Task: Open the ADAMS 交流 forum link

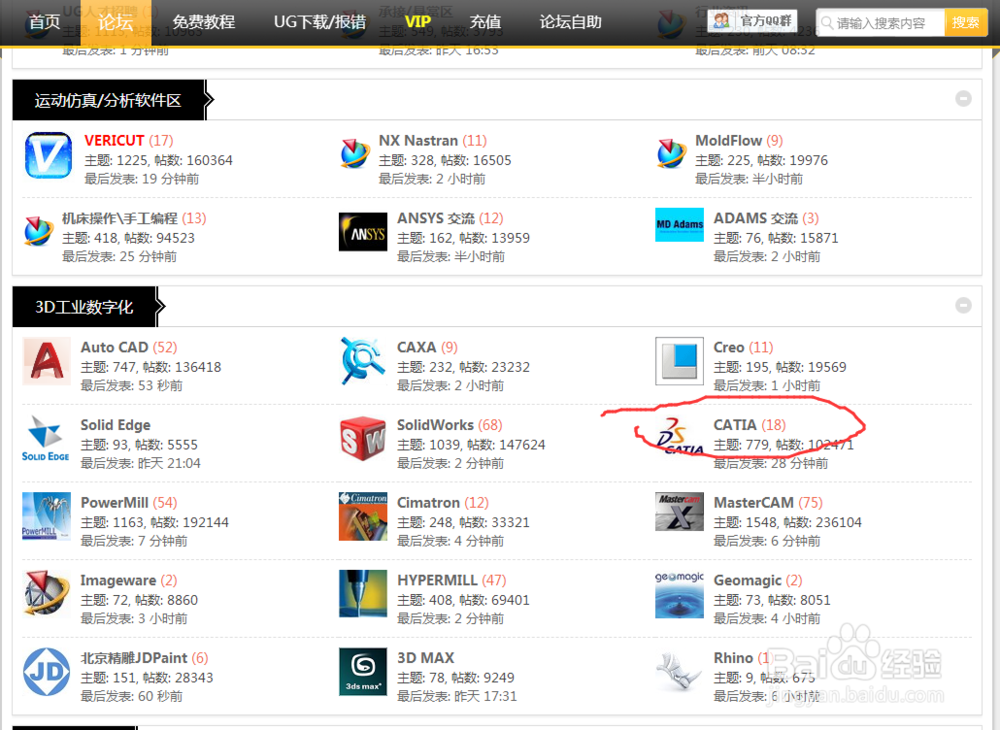Action: tap(756, 218)
